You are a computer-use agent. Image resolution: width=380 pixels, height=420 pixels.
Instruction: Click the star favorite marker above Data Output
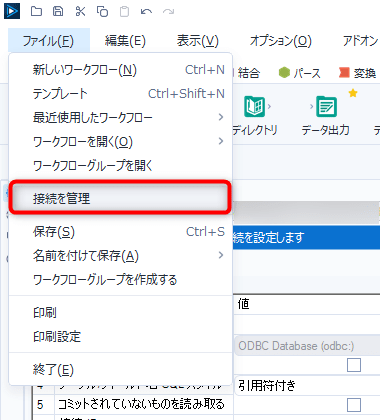coord(353,93)
